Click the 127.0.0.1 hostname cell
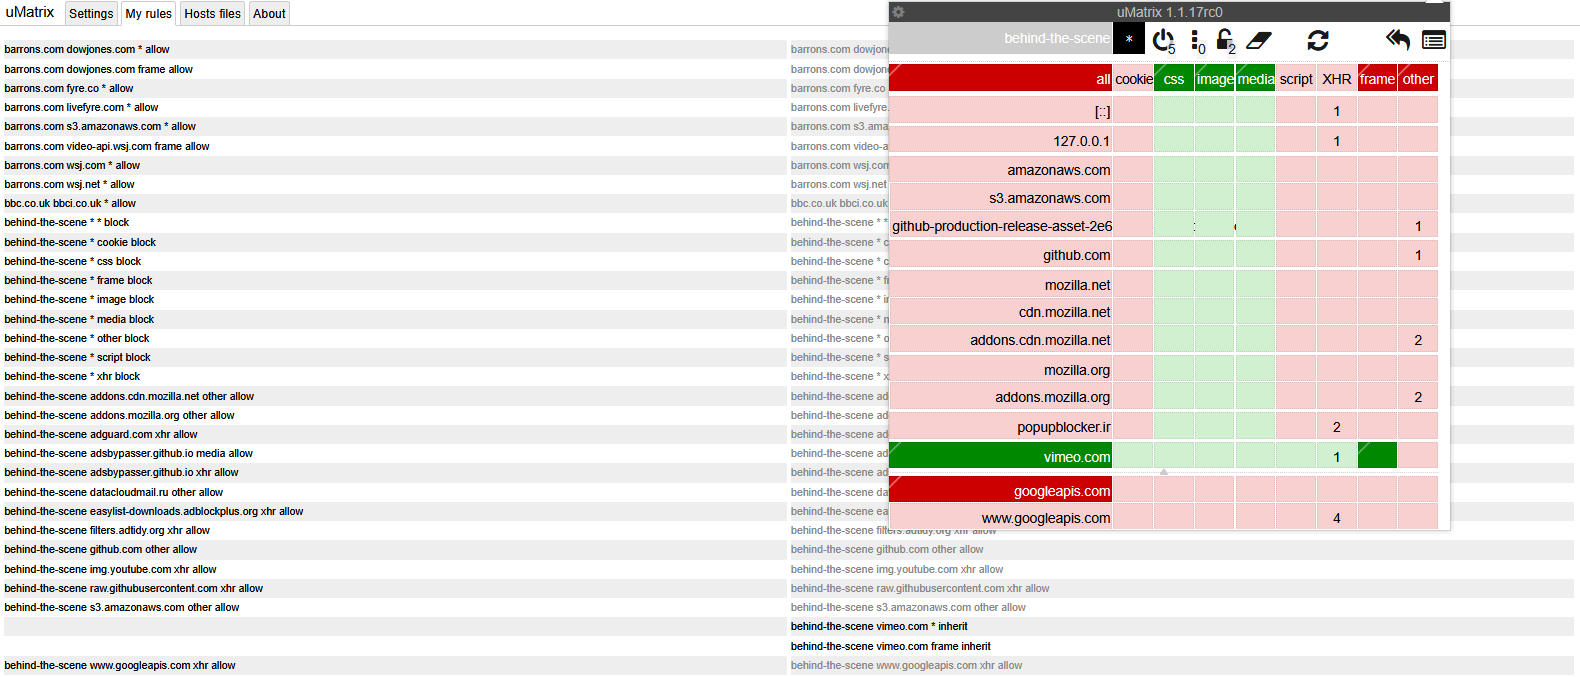This screenshot has height=677, width=1580. (1001, 141)
